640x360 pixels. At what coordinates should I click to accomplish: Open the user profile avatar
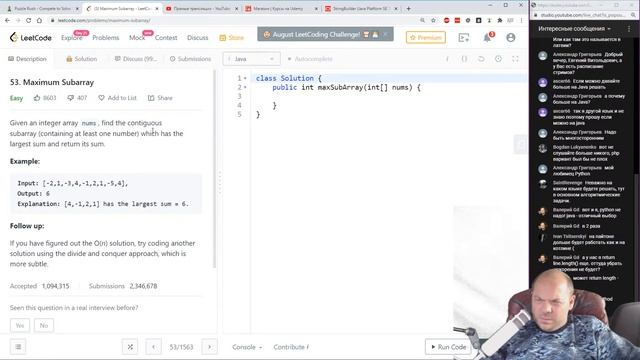511,38
